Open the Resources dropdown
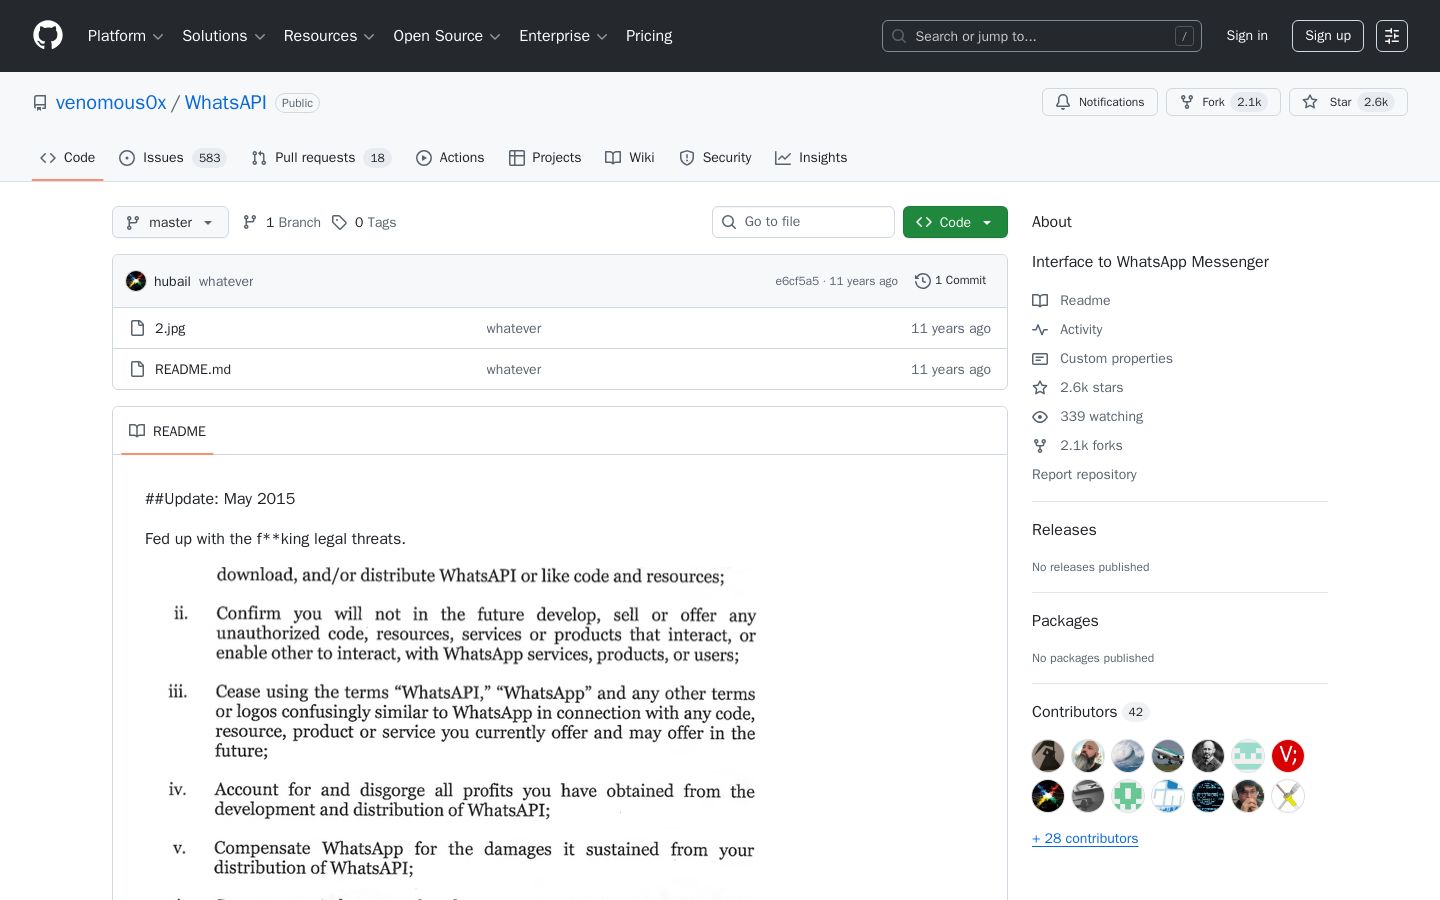This screenshot has width=1440, height=900. point(329,36)
